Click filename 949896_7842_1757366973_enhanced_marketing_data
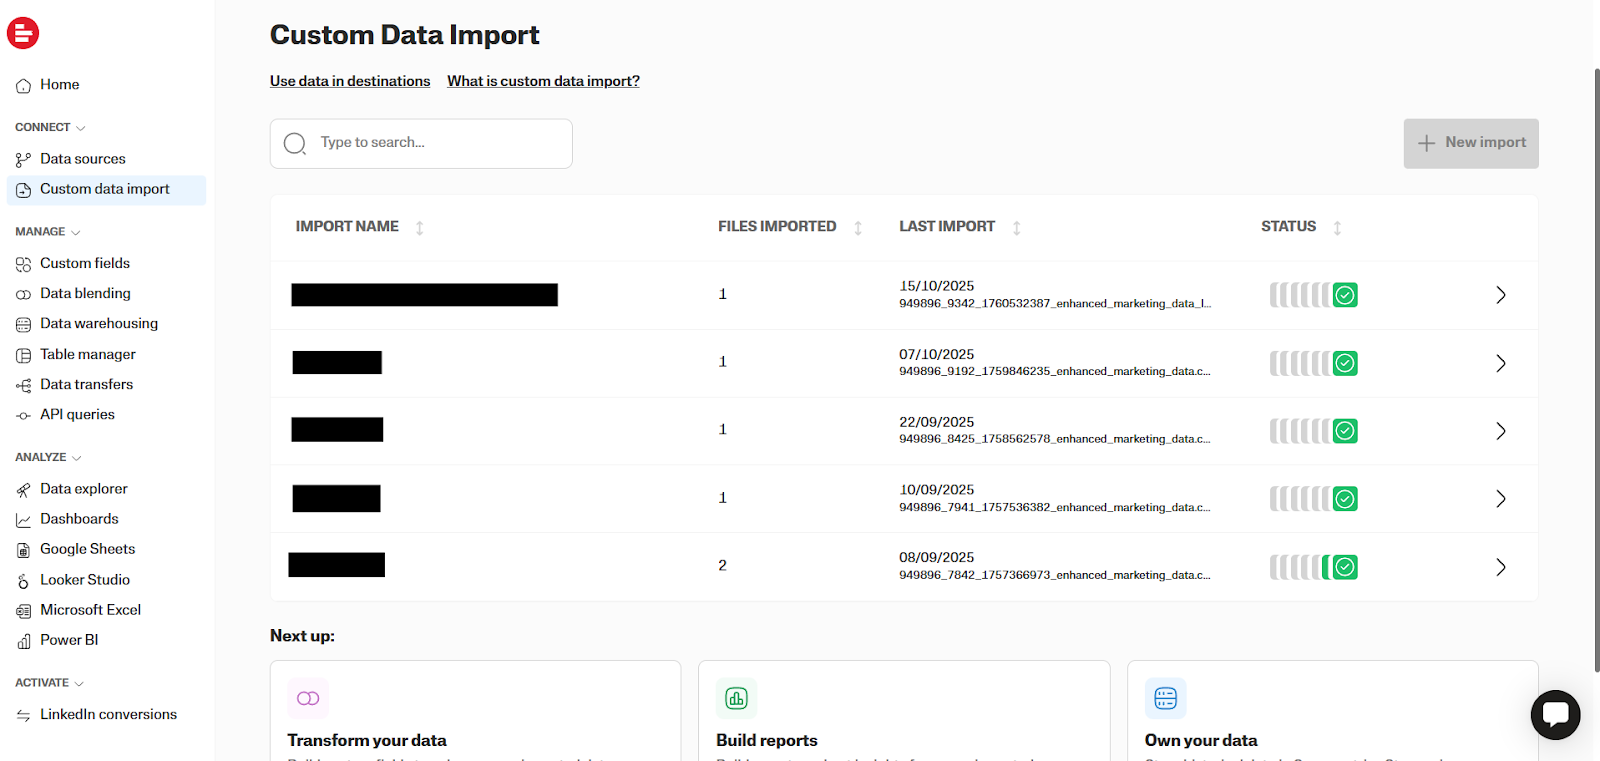 tap(1054, 576)
